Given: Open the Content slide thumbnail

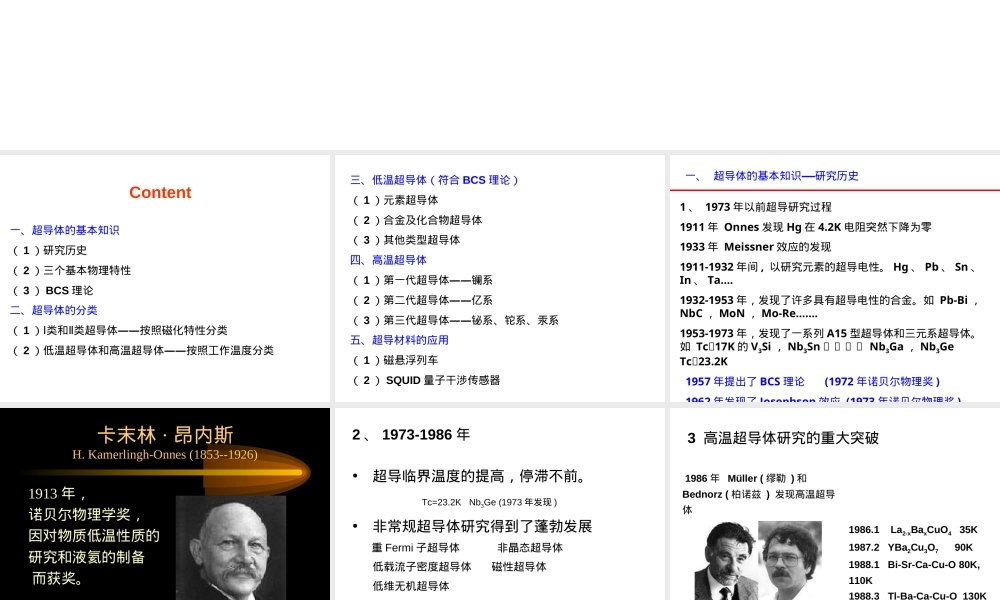Looking at the screenshot, I should pos(165,278).
